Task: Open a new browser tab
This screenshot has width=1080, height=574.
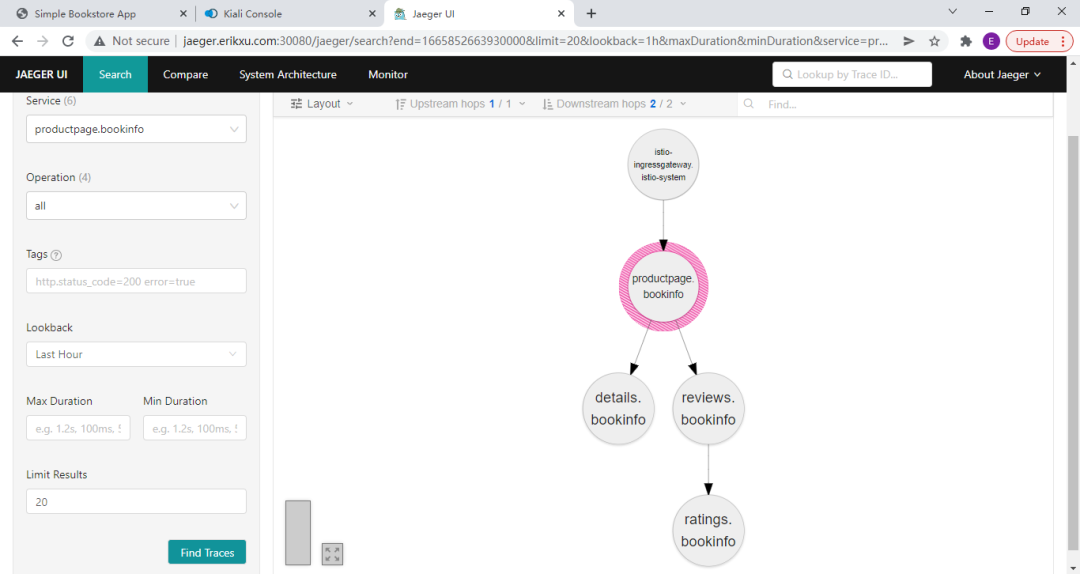Action: pyautogui.click(x=591, y=14)
